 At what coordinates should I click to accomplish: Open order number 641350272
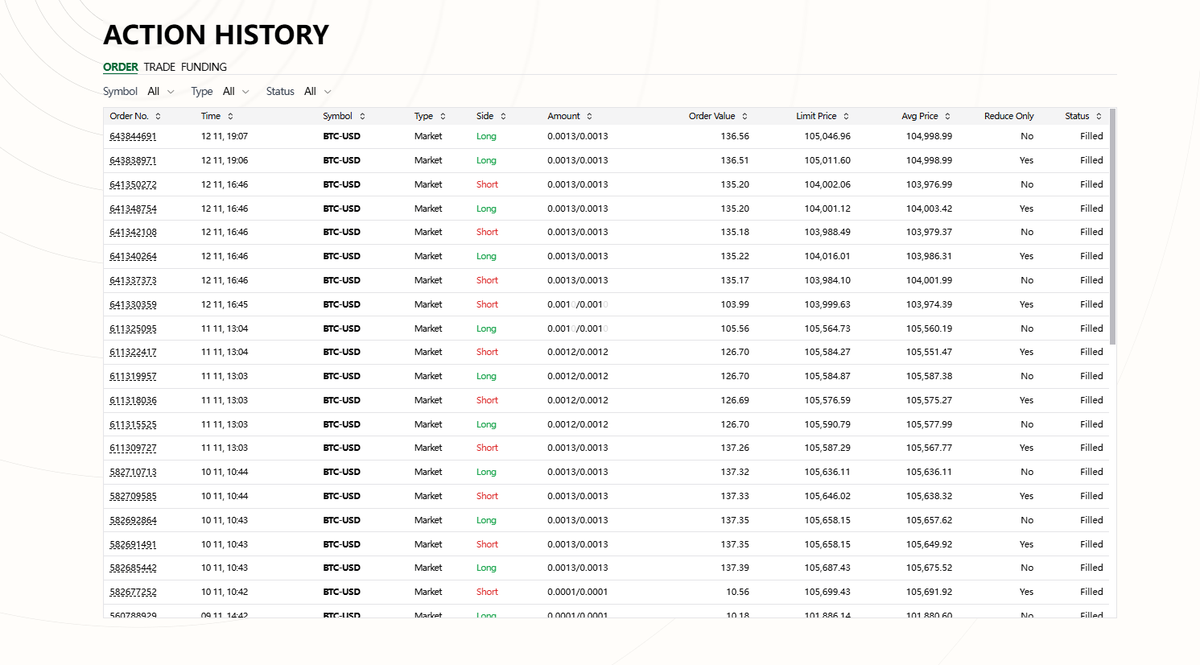click(133, 184)
